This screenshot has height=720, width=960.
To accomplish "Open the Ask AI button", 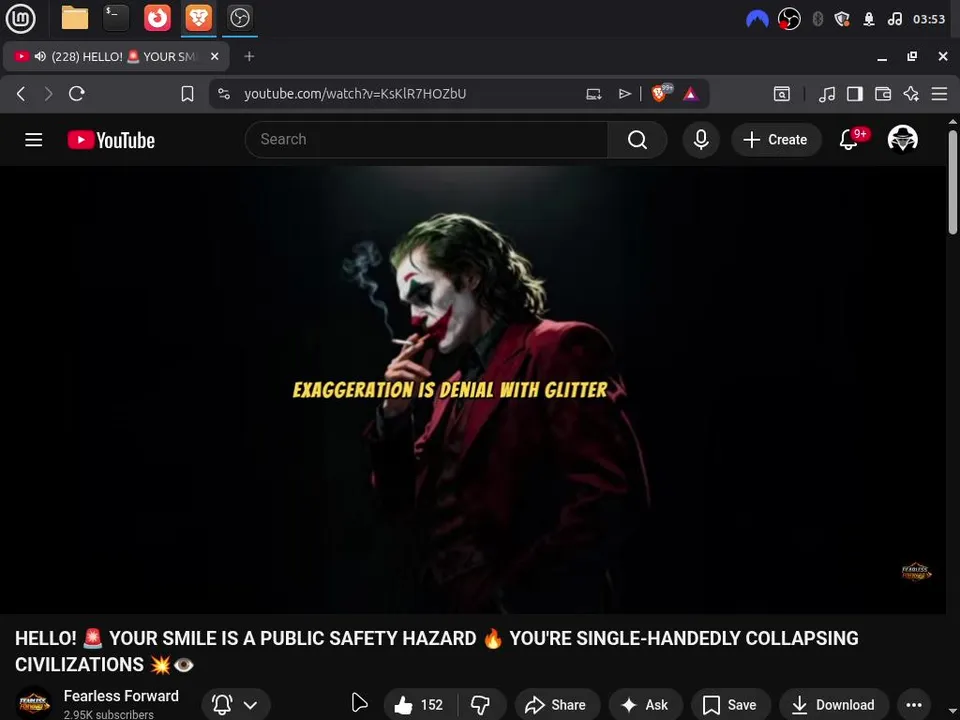I will click(x=645, y=705).
